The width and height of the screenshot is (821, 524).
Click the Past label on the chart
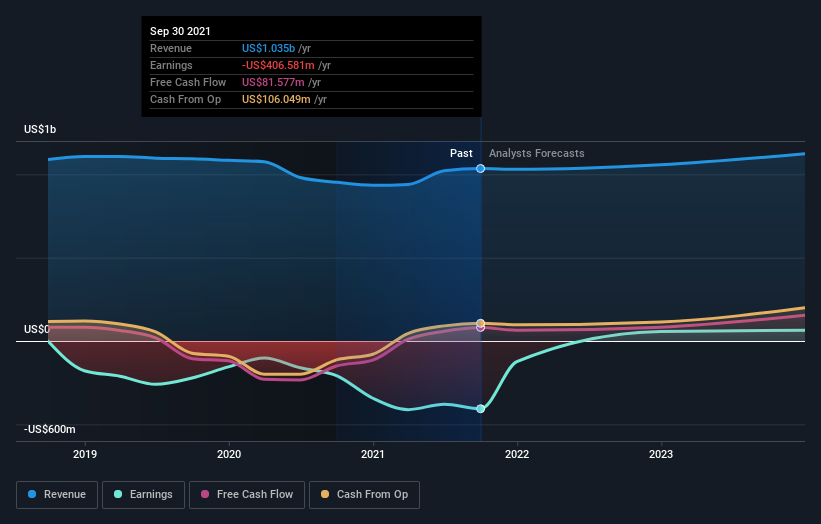click(x=461, y=153)
